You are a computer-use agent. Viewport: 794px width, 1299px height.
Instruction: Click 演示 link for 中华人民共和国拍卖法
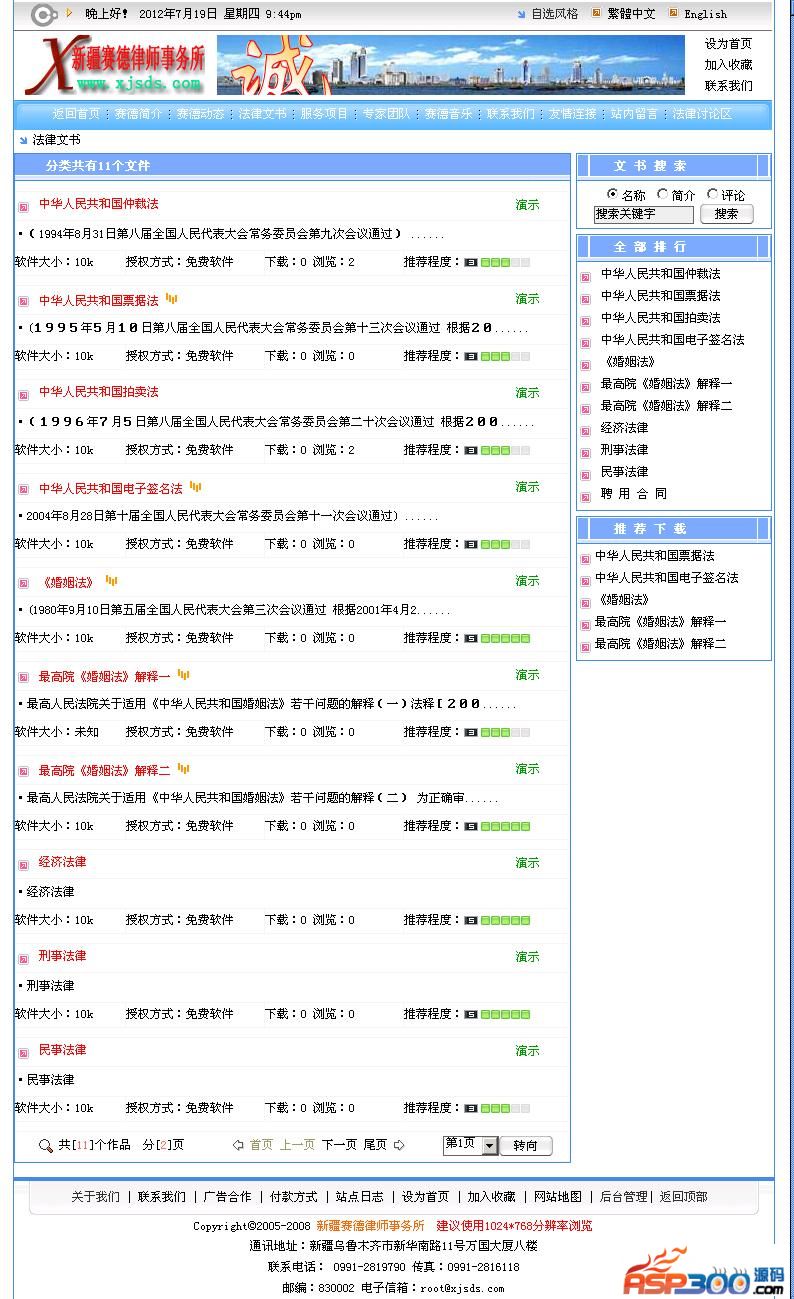(527, 393)
